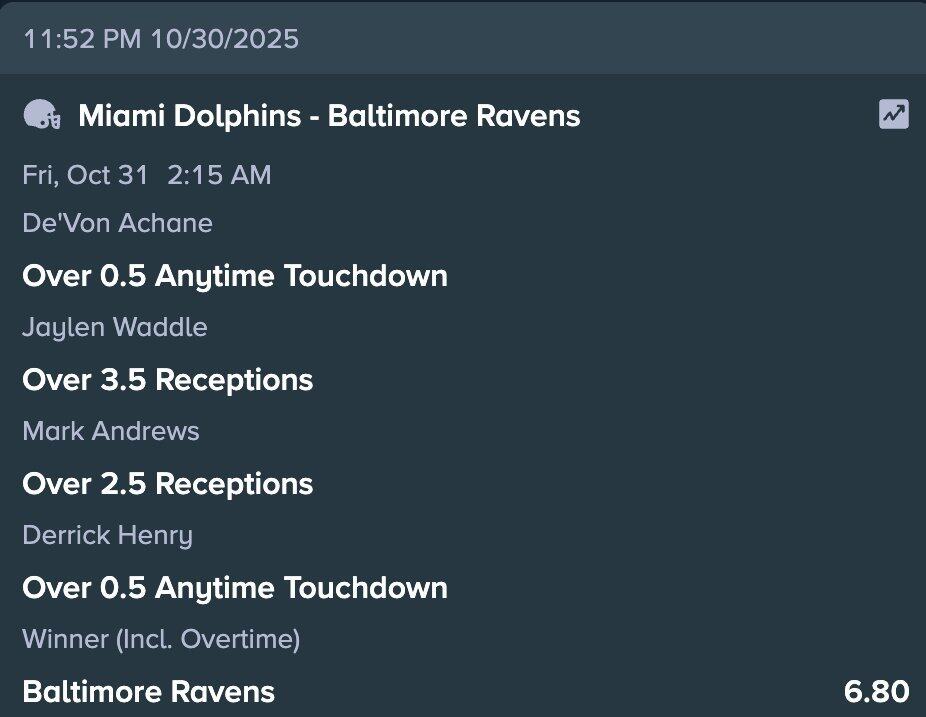The image size is (926, 717).
Task: Click the 6.80 odds value
Action: click(876, 691)
